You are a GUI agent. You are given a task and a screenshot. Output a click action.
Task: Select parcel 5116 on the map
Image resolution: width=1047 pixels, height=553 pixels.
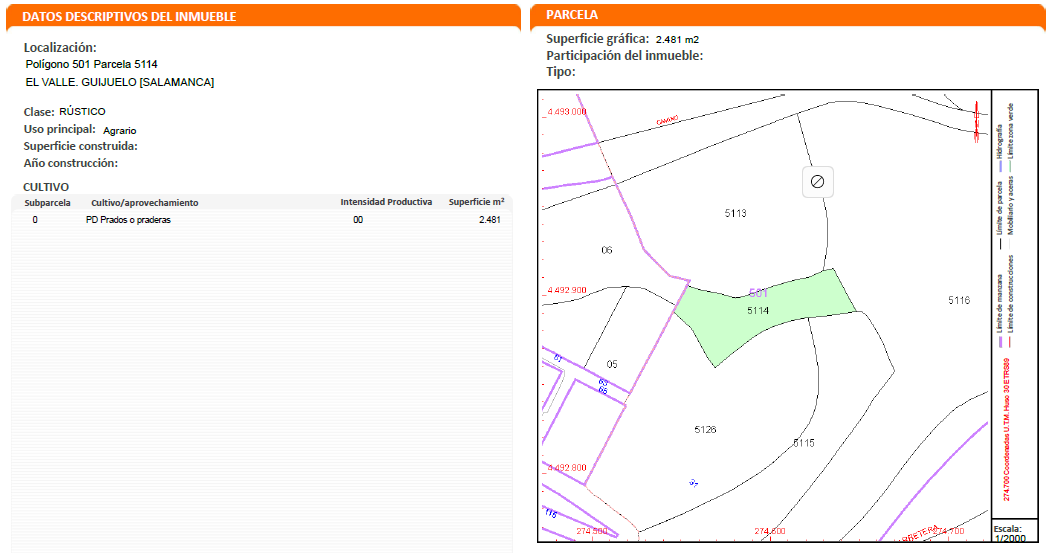(958, 300)
